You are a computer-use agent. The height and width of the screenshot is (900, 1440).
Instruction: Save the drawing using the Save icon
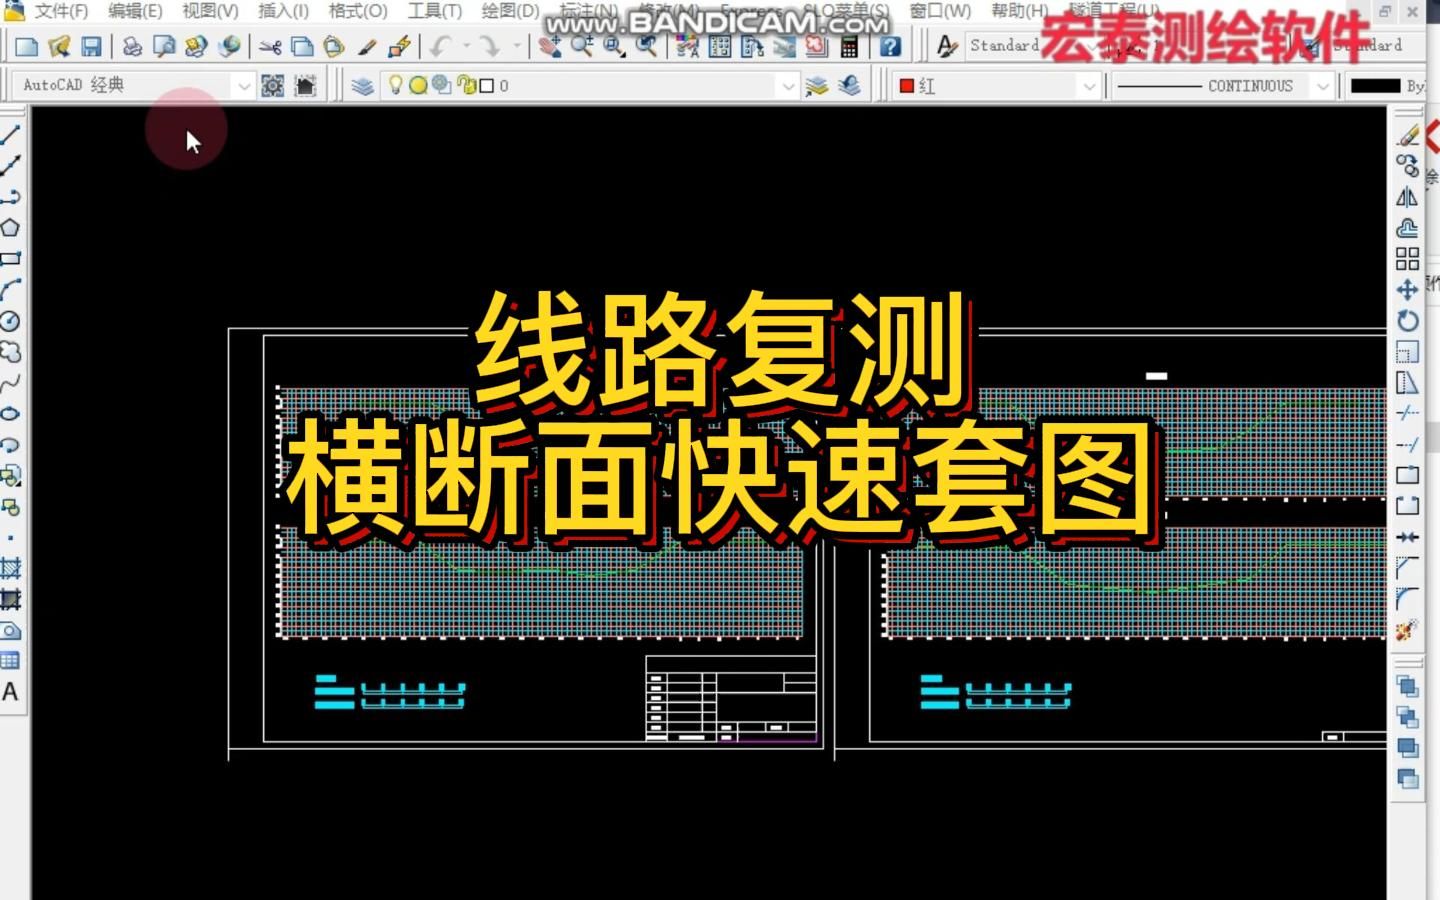coord(93,45)
